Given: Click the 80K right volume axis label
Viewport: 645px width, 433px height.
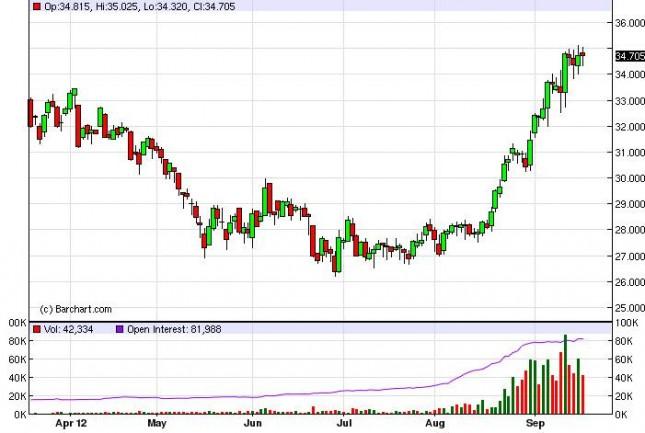Looking at the screenshot, I should [x=624, y=341].
